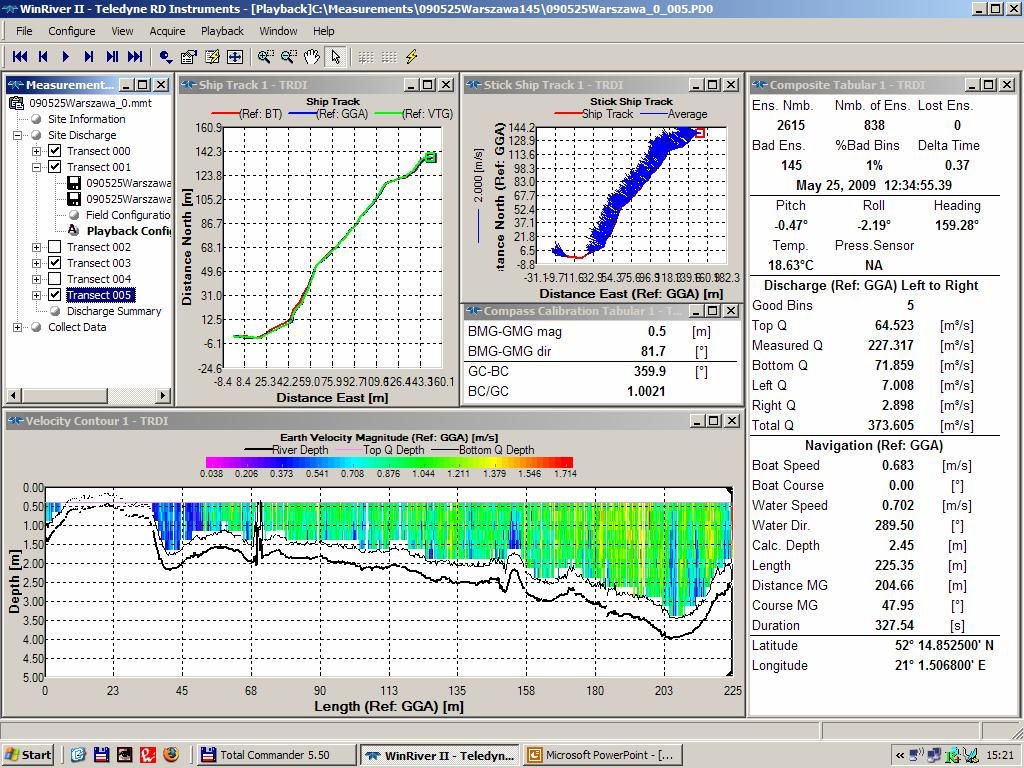Click the first dotted grid toolbar icon

pyautogui.click(x=366, y=57)
